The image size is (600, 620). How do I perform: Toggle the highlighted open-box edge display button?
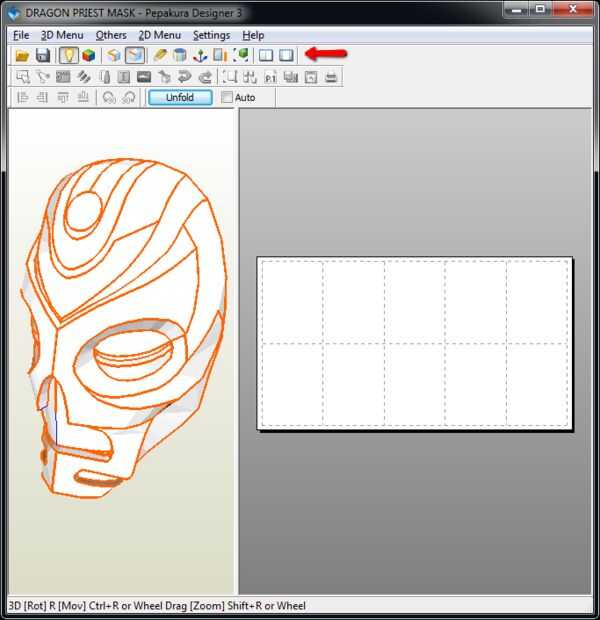[x=135, y=55]
